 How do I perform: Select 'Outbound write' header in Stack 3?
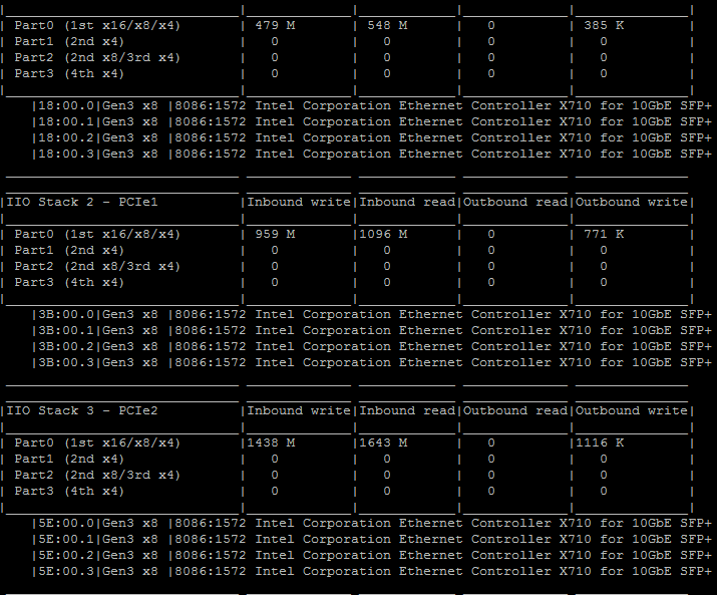(x=631, y=411)
